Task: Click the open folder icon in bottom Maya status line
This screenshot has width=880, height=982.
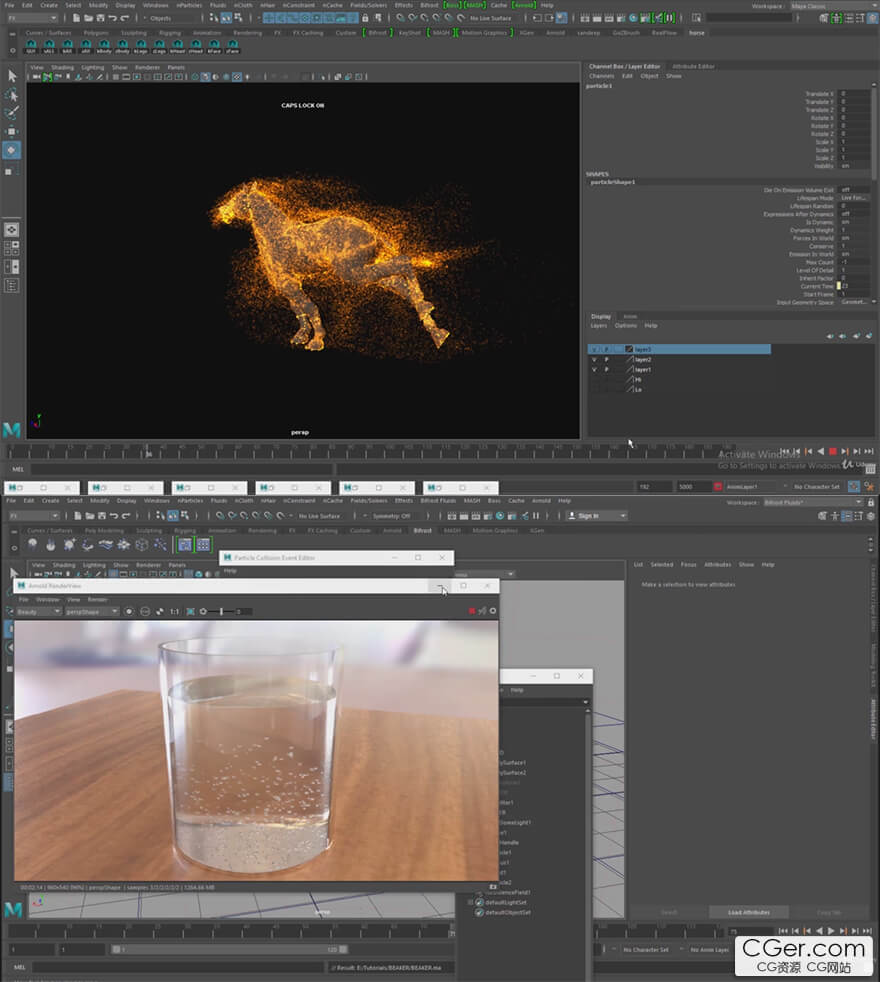Action: [x=90, y=515]
